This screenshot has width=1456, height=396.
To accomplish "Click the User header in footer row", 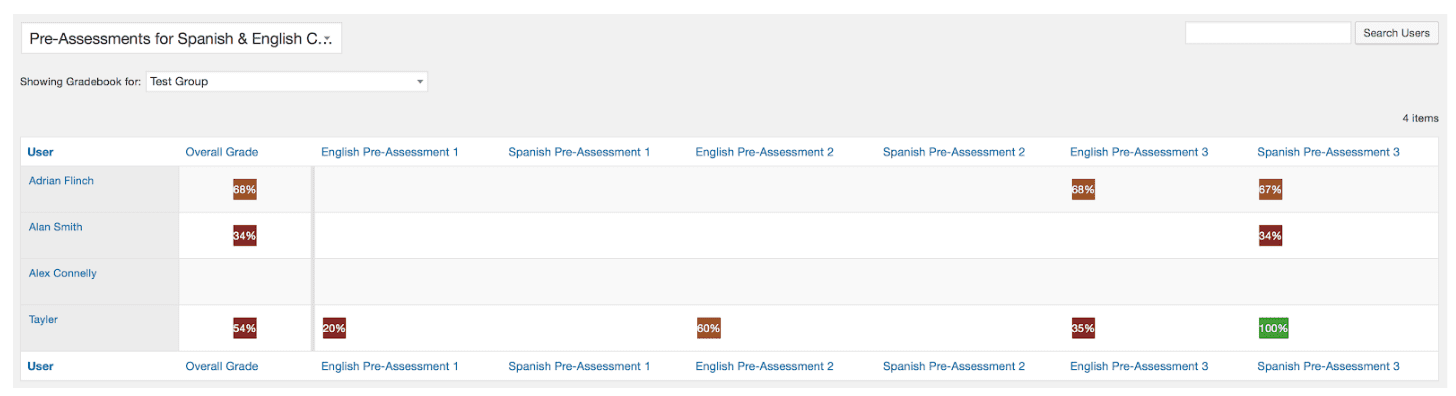I will coord(41,366).
